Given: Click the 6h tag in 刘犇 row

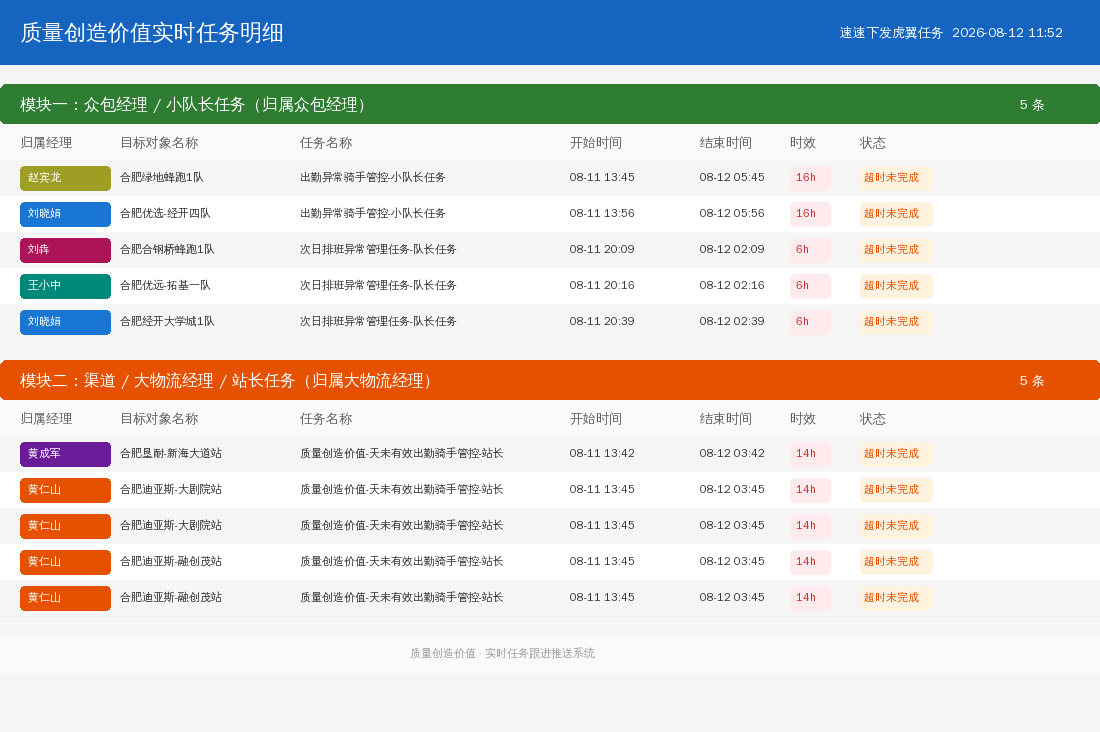Looking at the screenshot, I should coord(810,250).
